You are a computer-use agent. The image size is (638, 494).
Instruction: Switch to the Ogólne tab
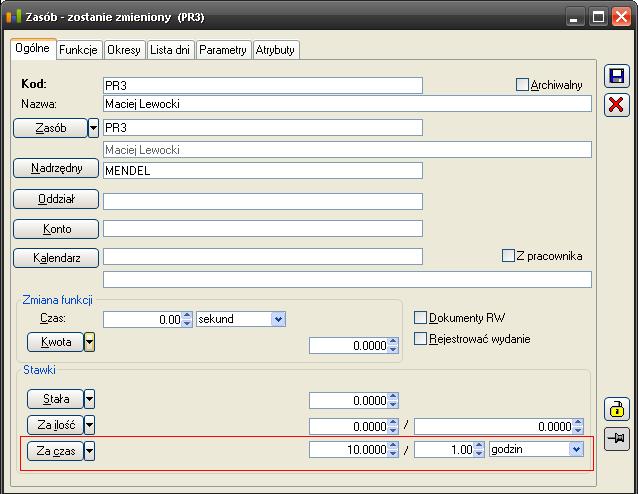[33, 48]
